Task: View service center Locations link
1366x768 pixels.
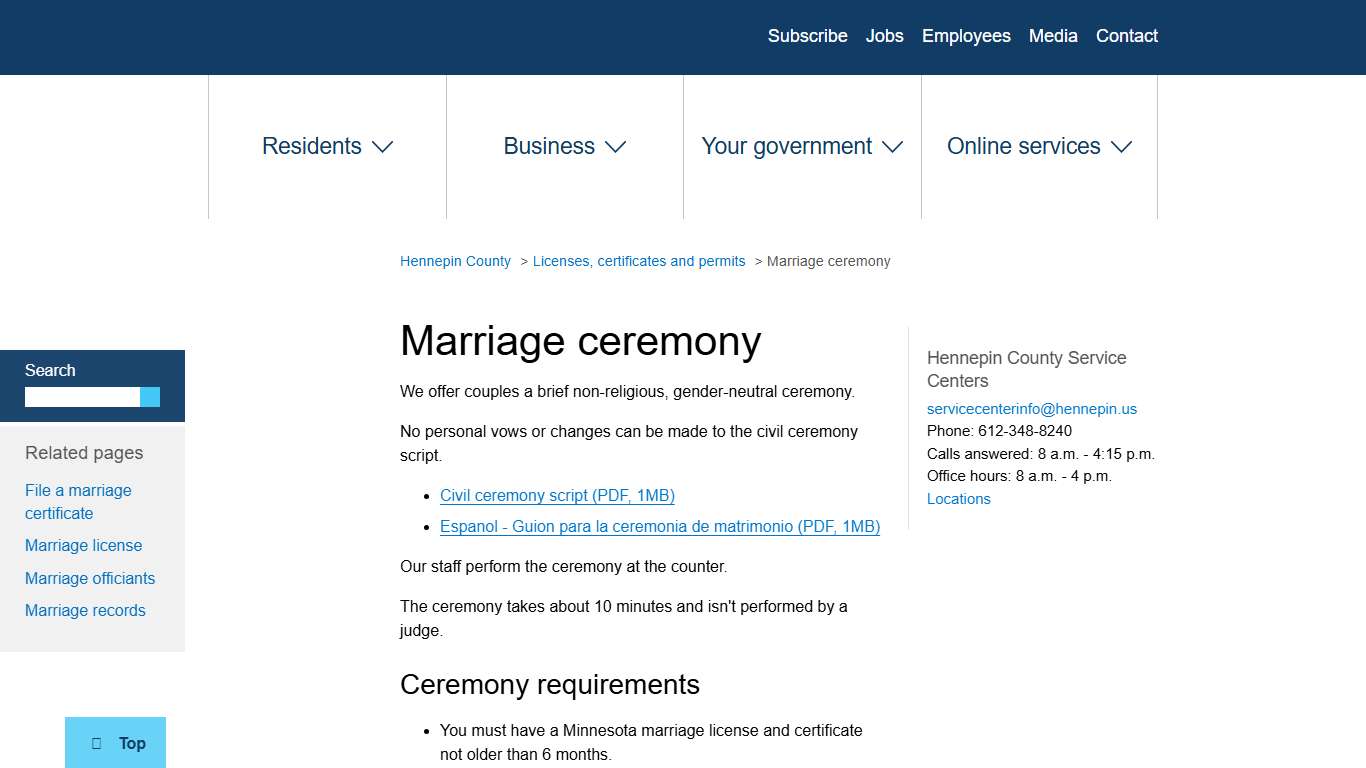Action: coord(958,498)
